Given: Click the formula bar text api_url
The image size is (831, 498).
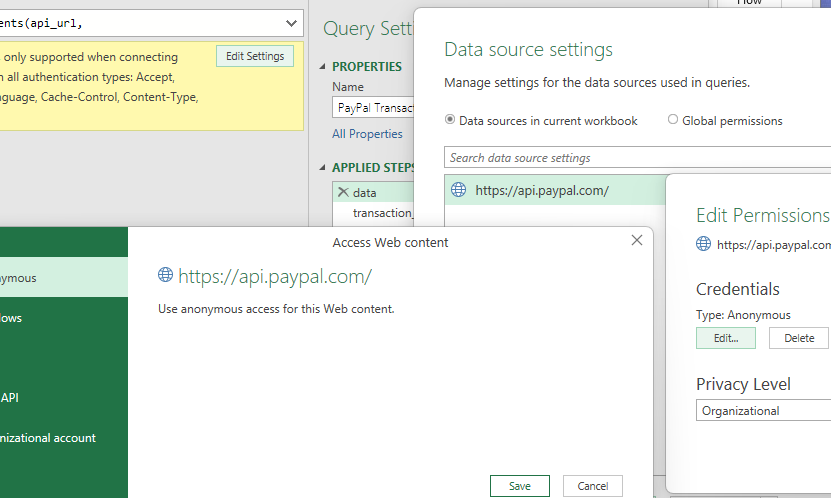Looking at the screenshot, I should [55, 23].
